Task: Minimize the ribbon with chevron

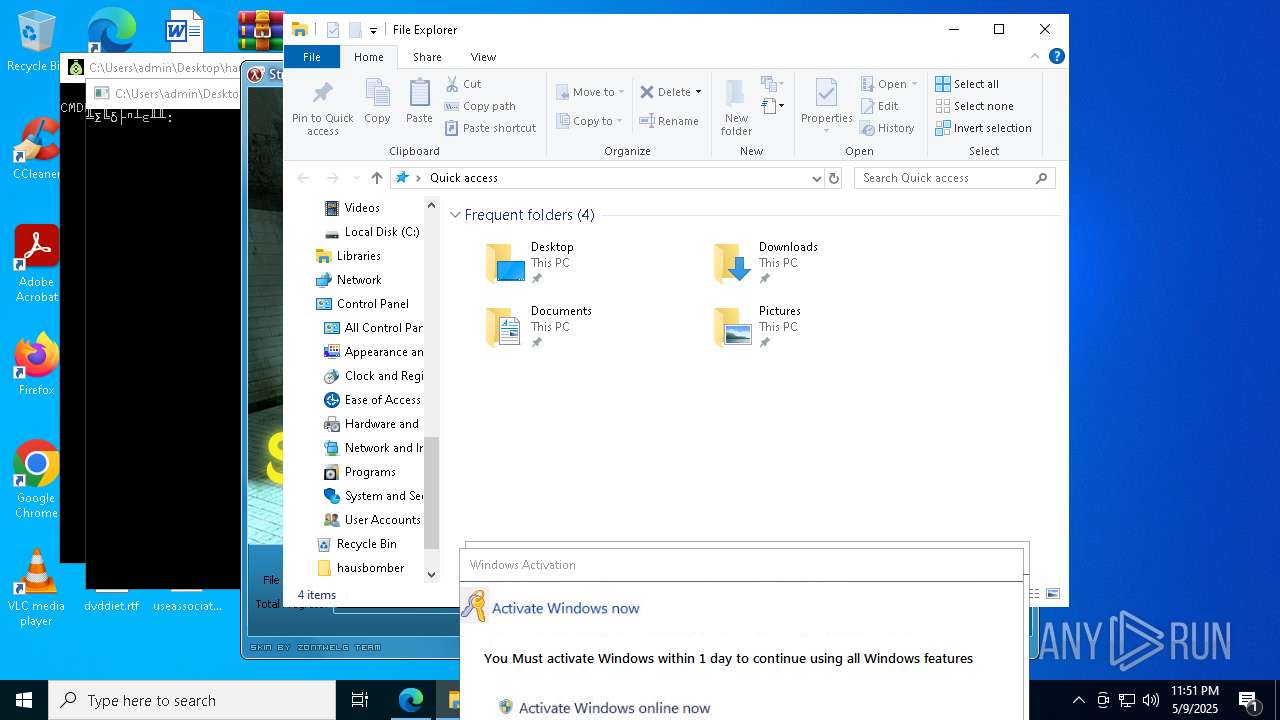Action: coord(1035,57)
